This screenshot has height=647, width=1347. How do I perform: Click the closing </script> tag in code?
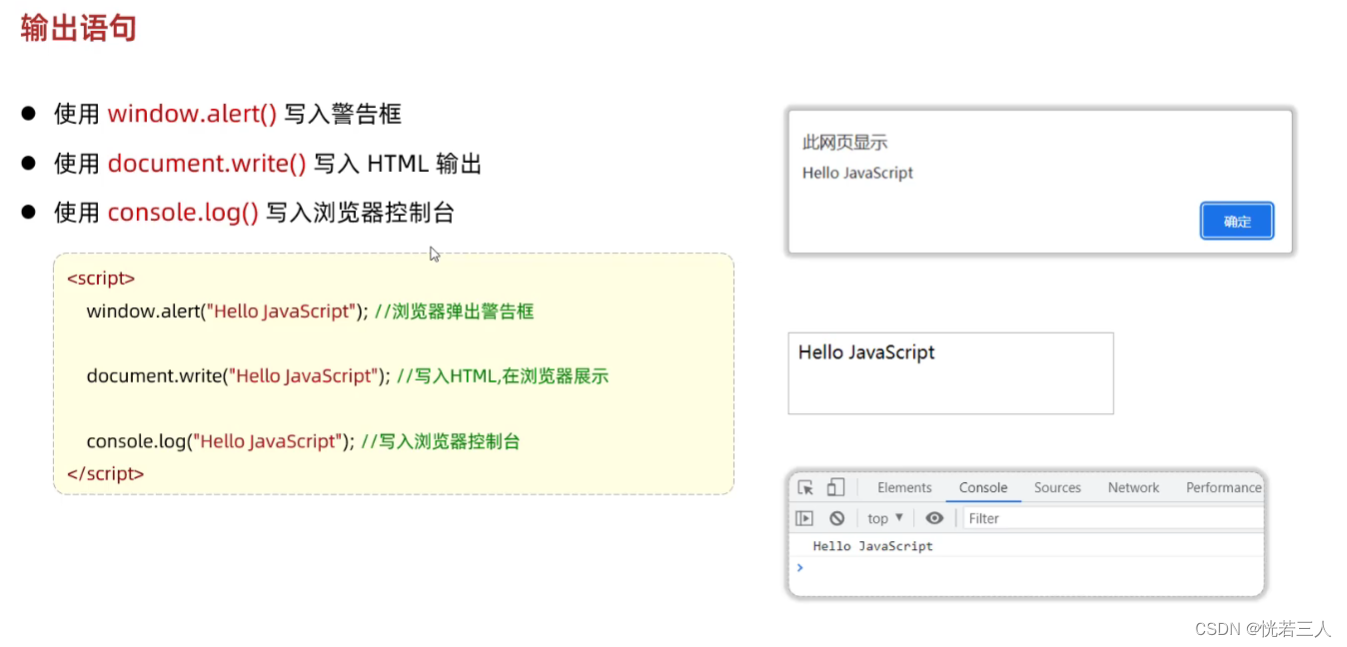tap(105, 474)
